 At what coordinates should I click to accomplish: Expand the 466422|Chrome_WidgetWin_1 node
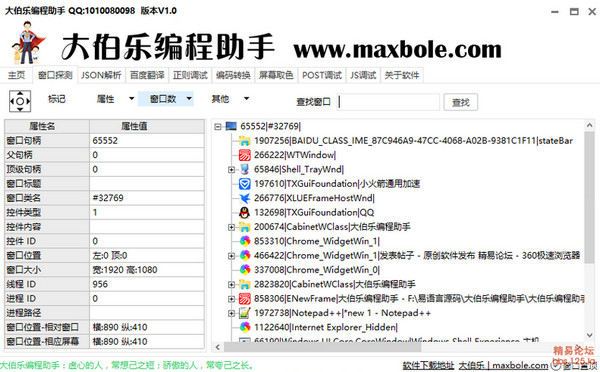(231, 256)
